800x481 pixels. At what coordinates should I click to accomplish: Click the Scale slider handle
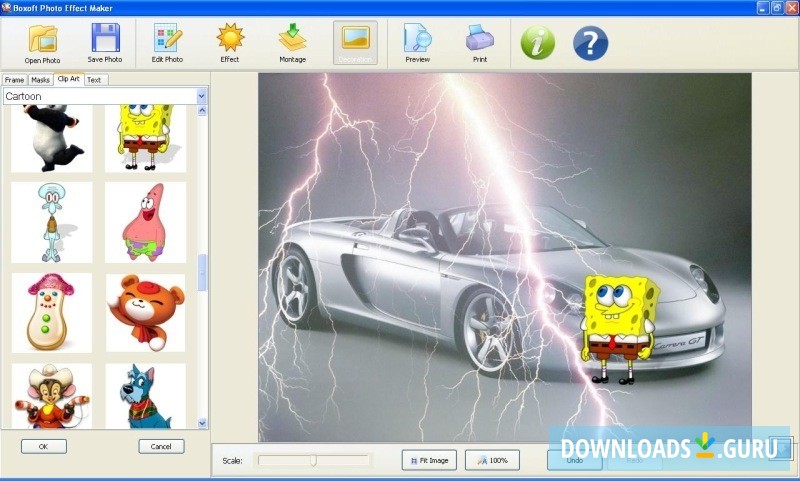(x=313, y=461)
